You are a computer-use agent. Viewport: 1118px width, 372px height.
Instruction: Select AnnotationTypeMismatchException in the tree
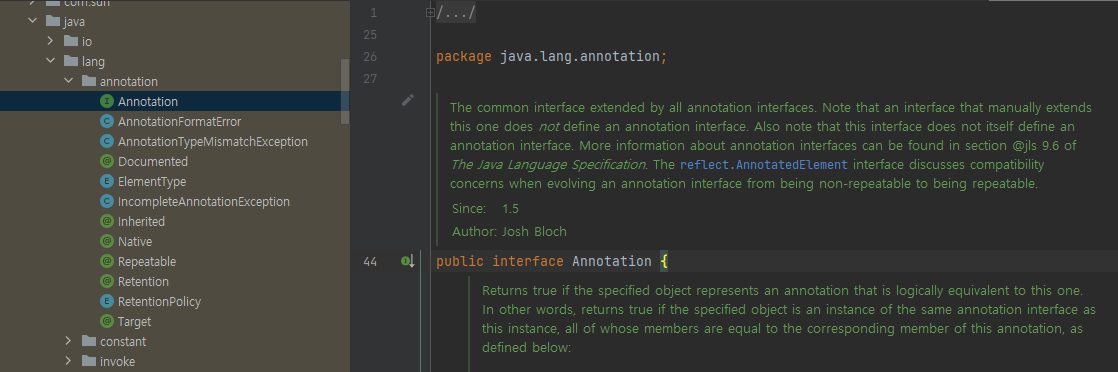pos(212,142)
